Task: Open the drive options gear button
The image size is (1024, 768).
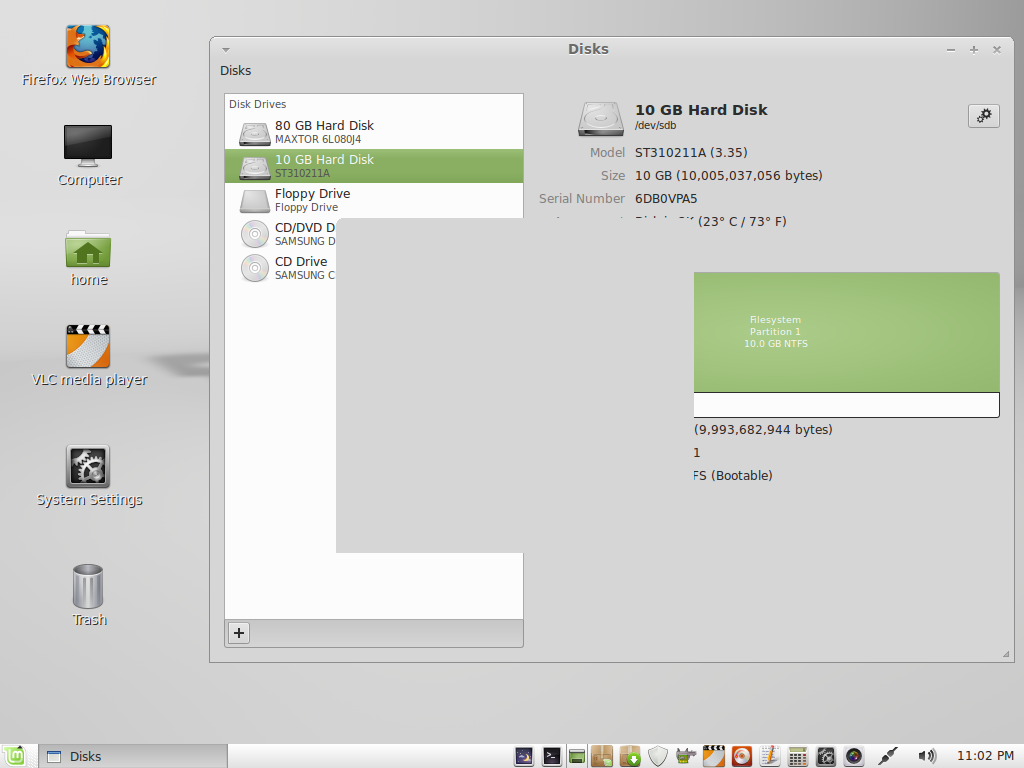Action: [984, 116]
